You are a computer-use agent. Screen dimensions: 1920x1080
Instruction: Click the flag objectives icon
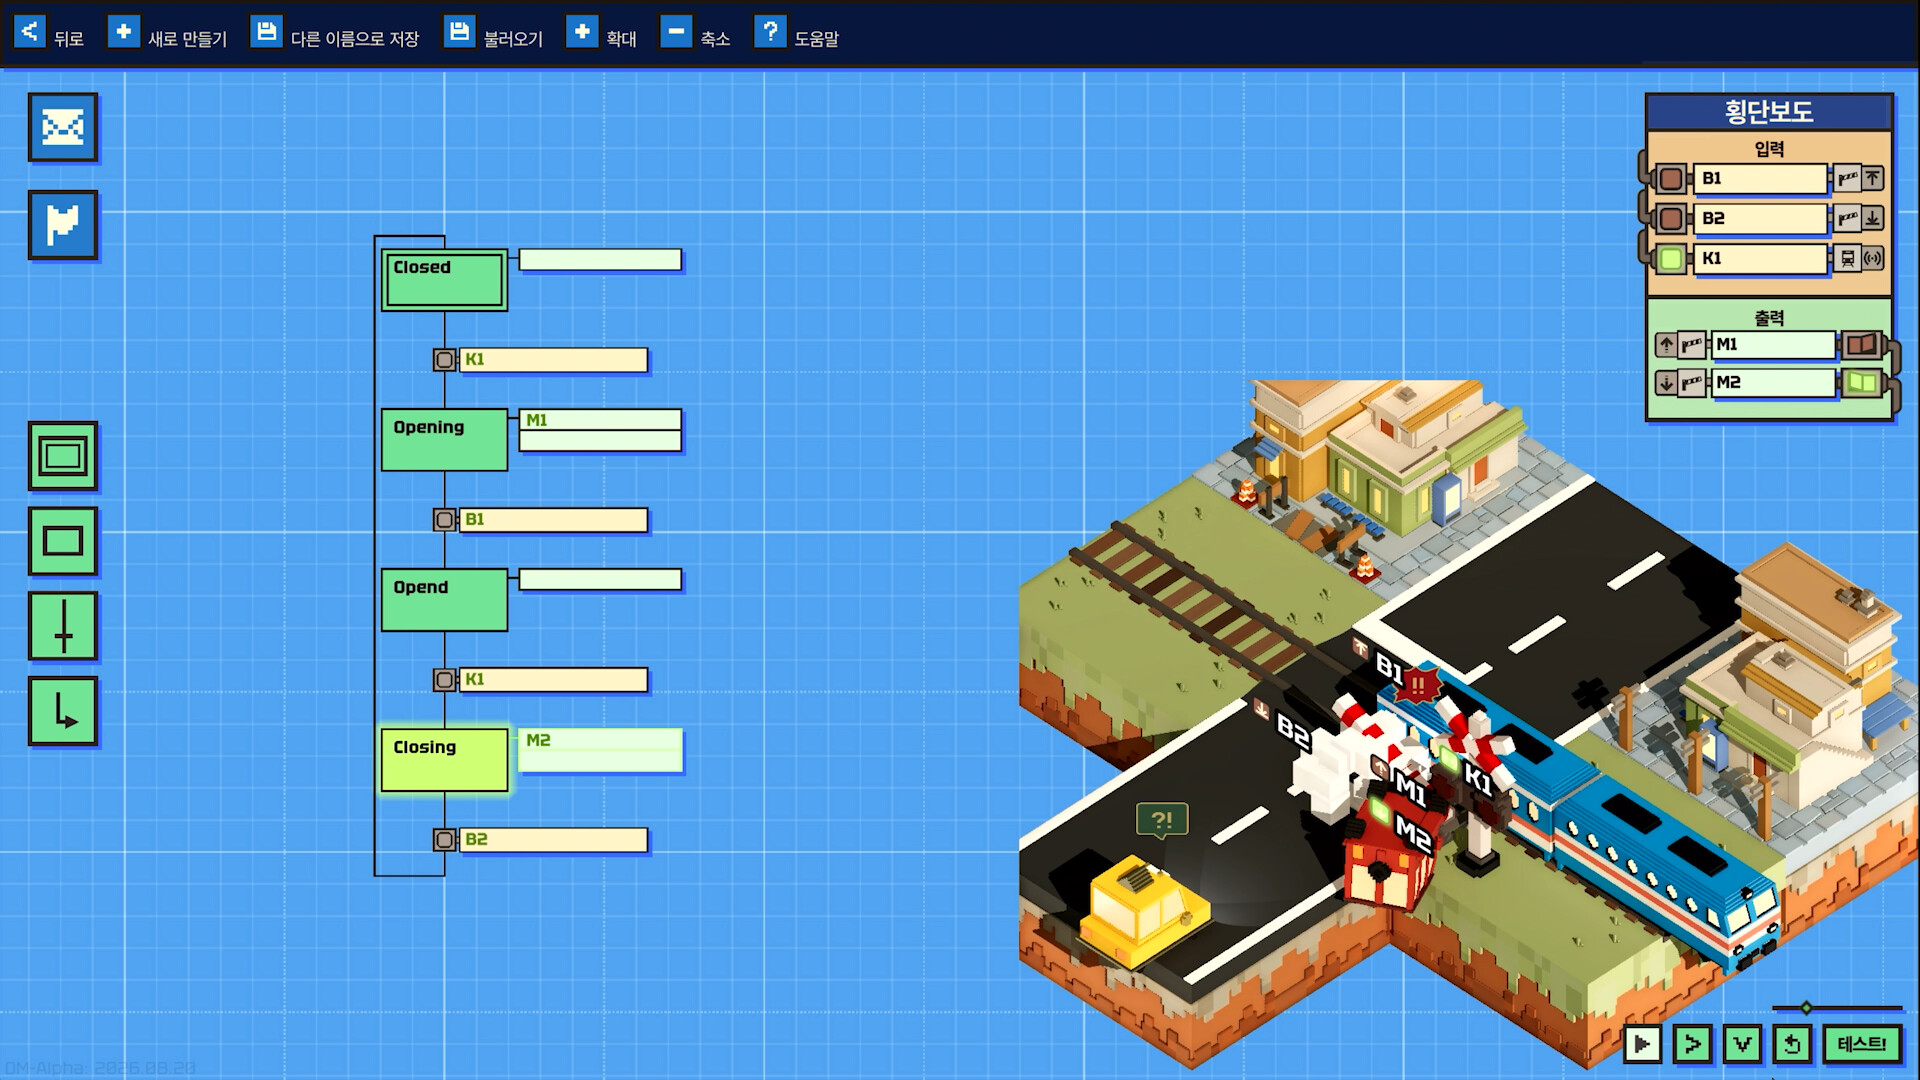(63, 224)
